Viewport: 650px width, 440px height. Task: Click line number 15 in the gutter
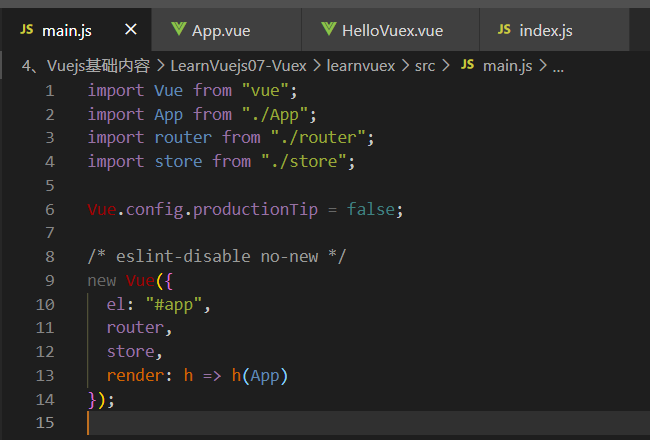[45, 423]
